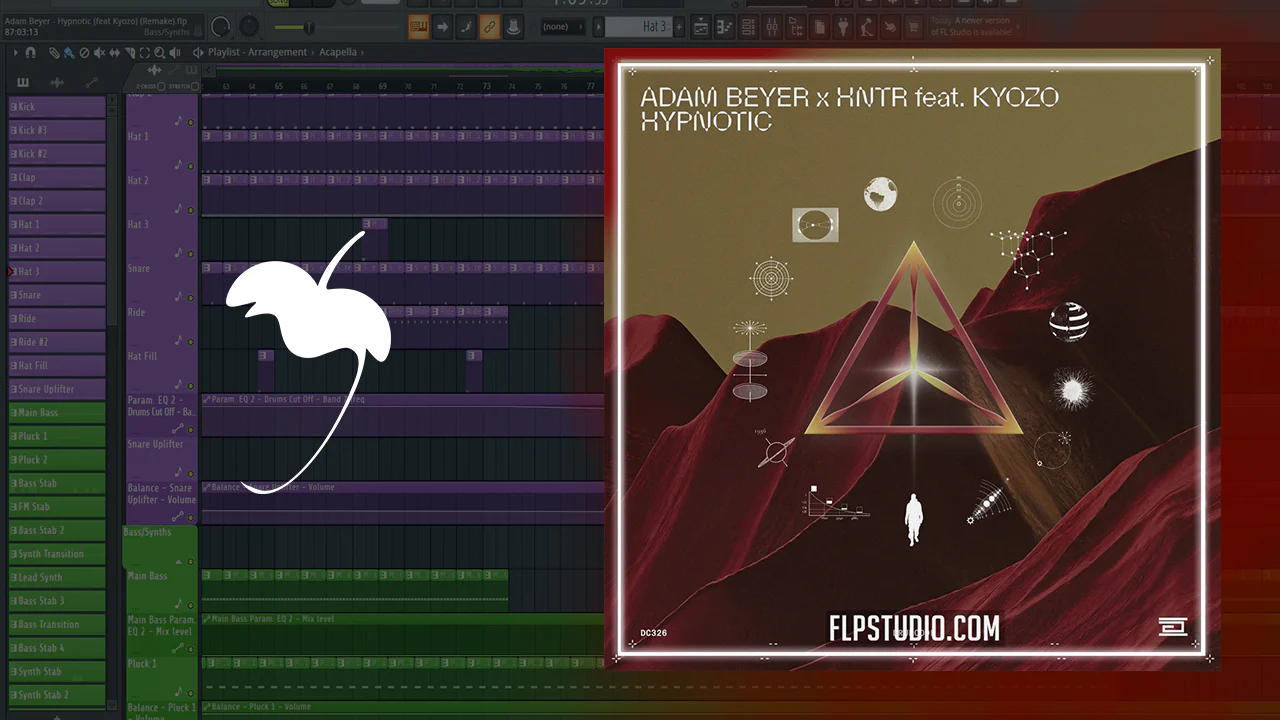1280x720 pixels.
Task: Select the Slip tool in Playlist
Action: point(113,52)
